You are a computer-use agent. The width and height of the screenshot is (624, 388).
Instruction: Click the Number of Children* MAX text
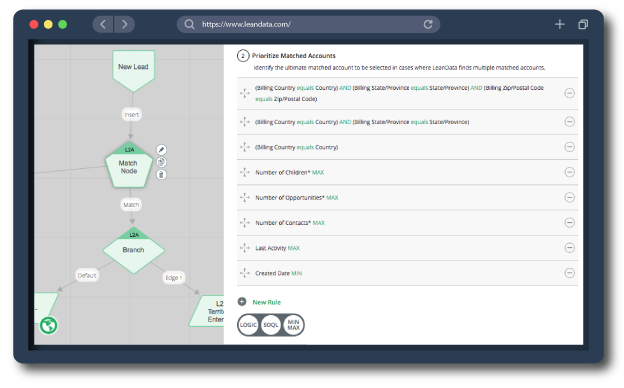point(290,173)
